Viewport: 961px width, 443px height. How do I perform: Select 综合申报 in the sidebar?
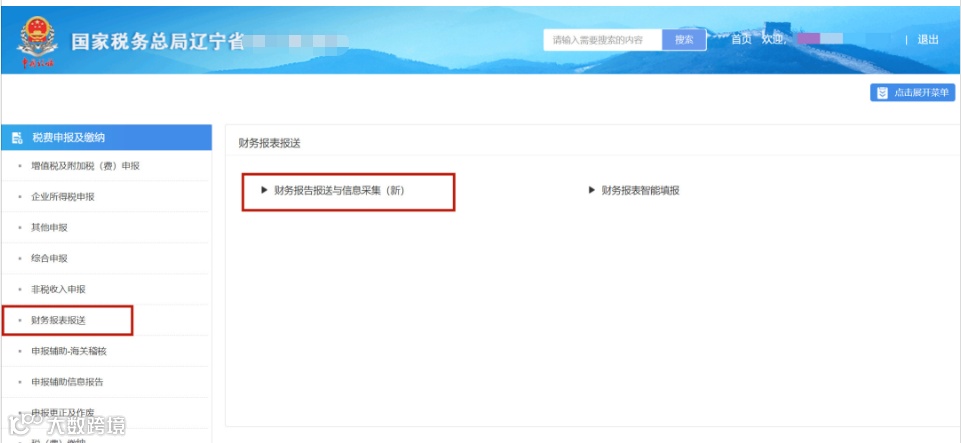coord(49,259)
